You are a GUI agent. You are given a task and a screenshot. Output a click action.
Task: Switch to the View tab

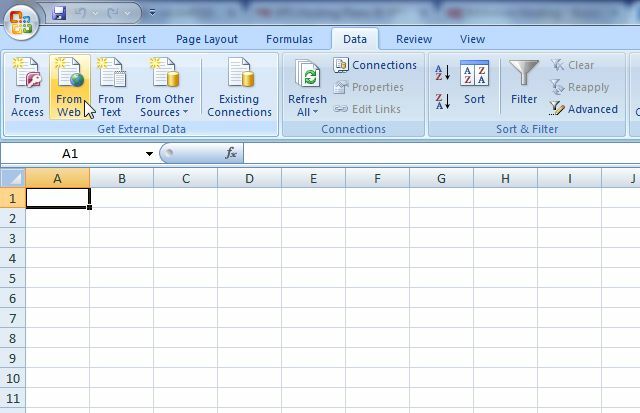coord(473,39)
